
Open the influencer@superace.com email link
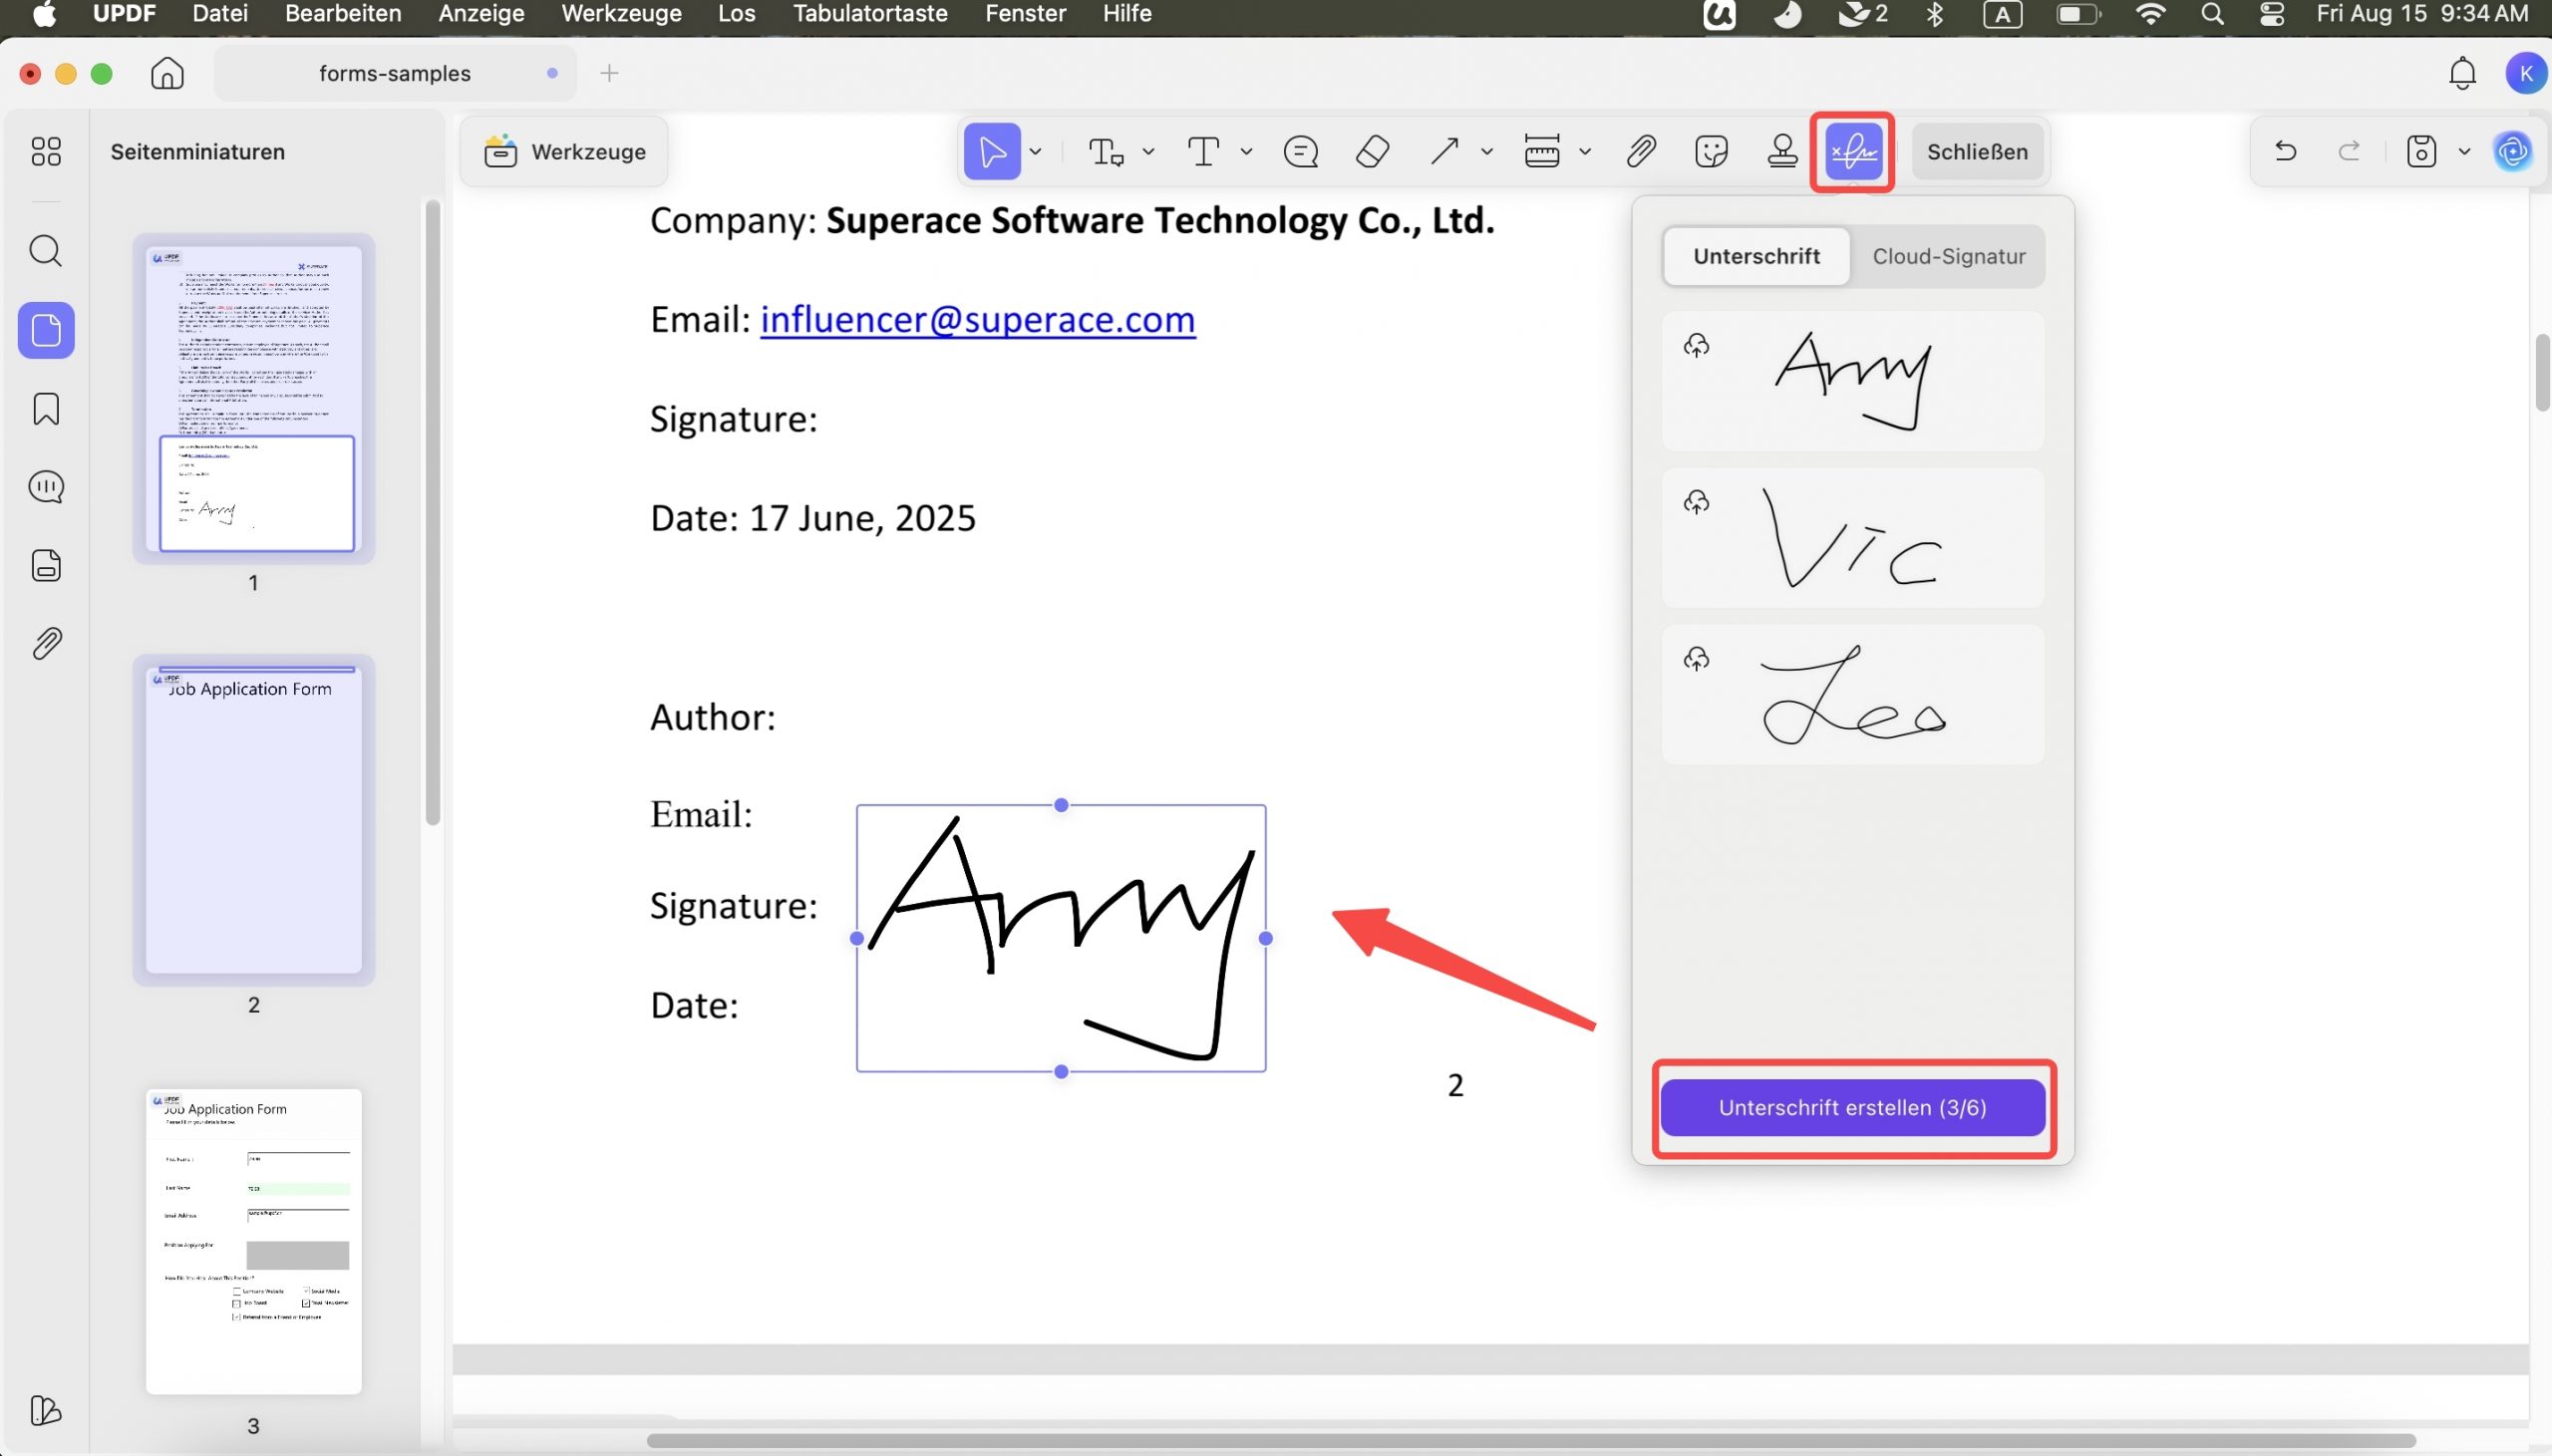click(977, 320)
